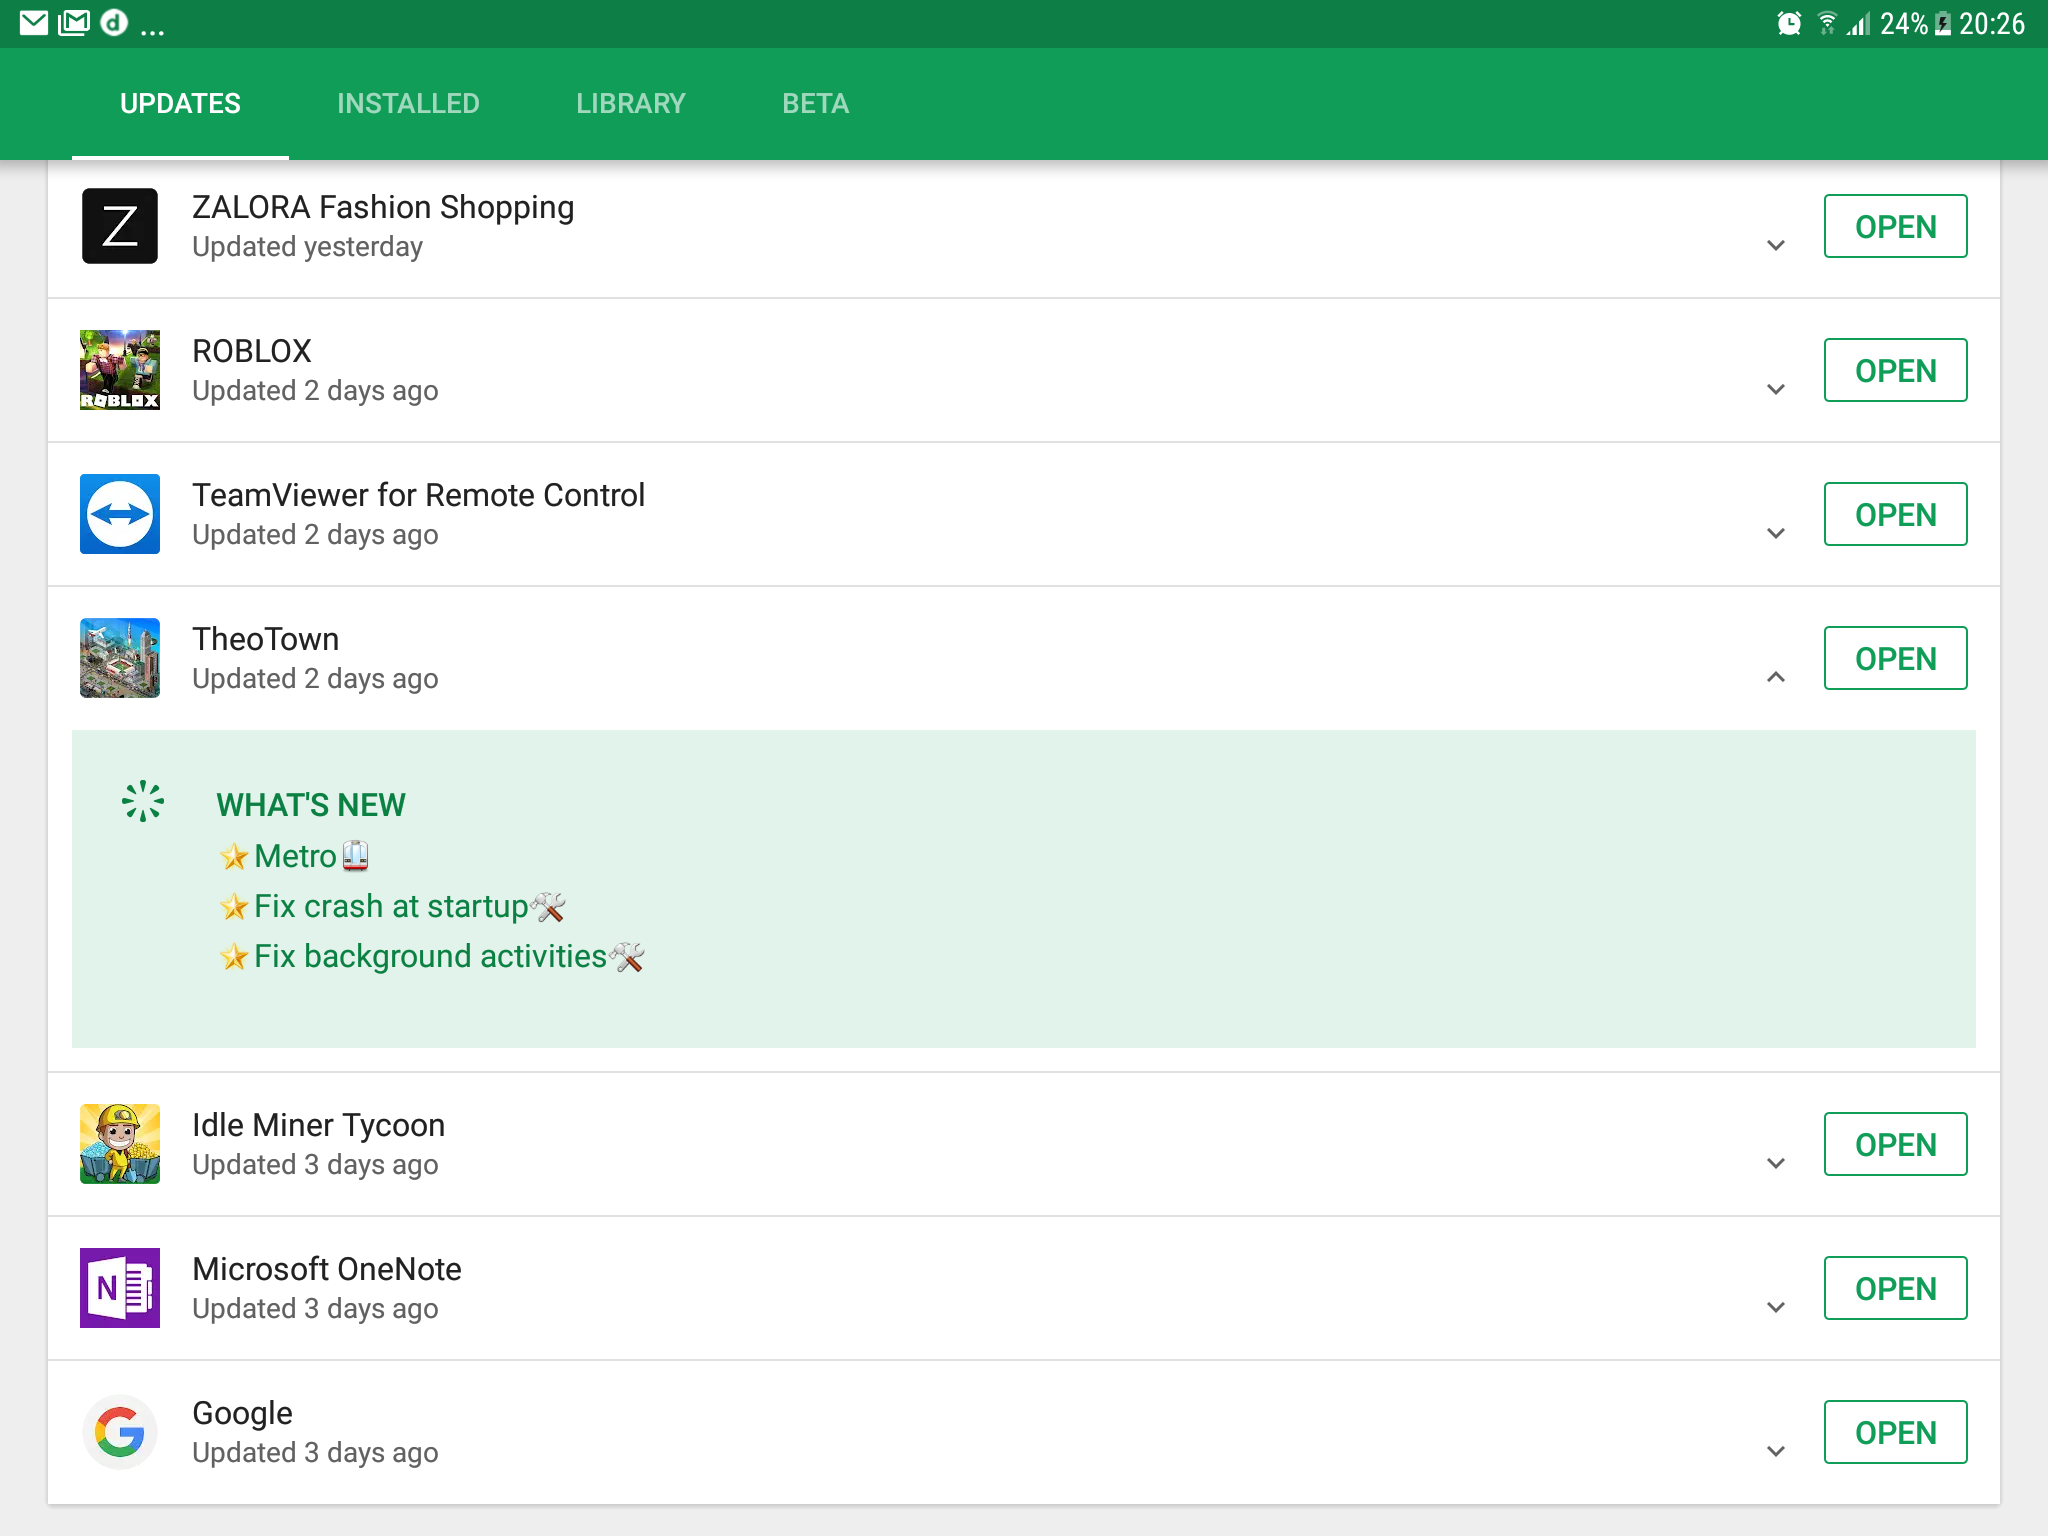
Task: Expand Idle Miner Tycoon update details
Action: [x=1776, y=1163]
